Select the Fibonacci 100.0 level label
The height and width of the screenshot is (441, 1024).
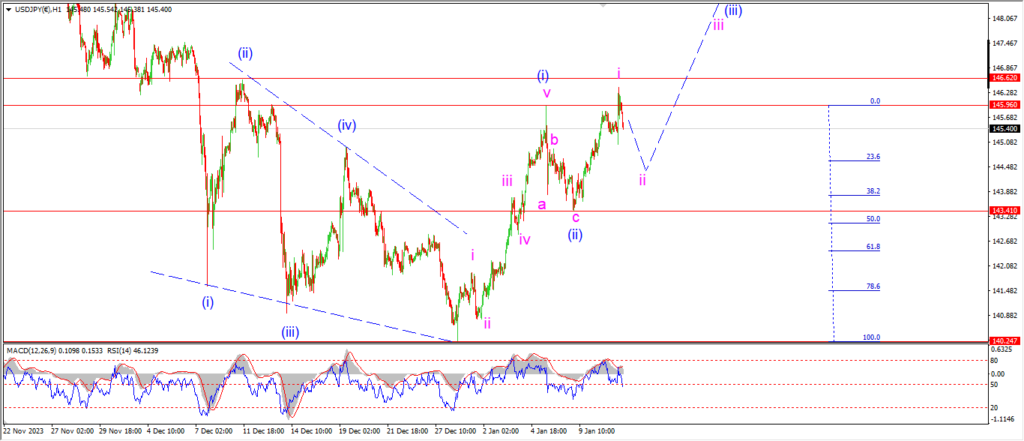tap(871, 338)
